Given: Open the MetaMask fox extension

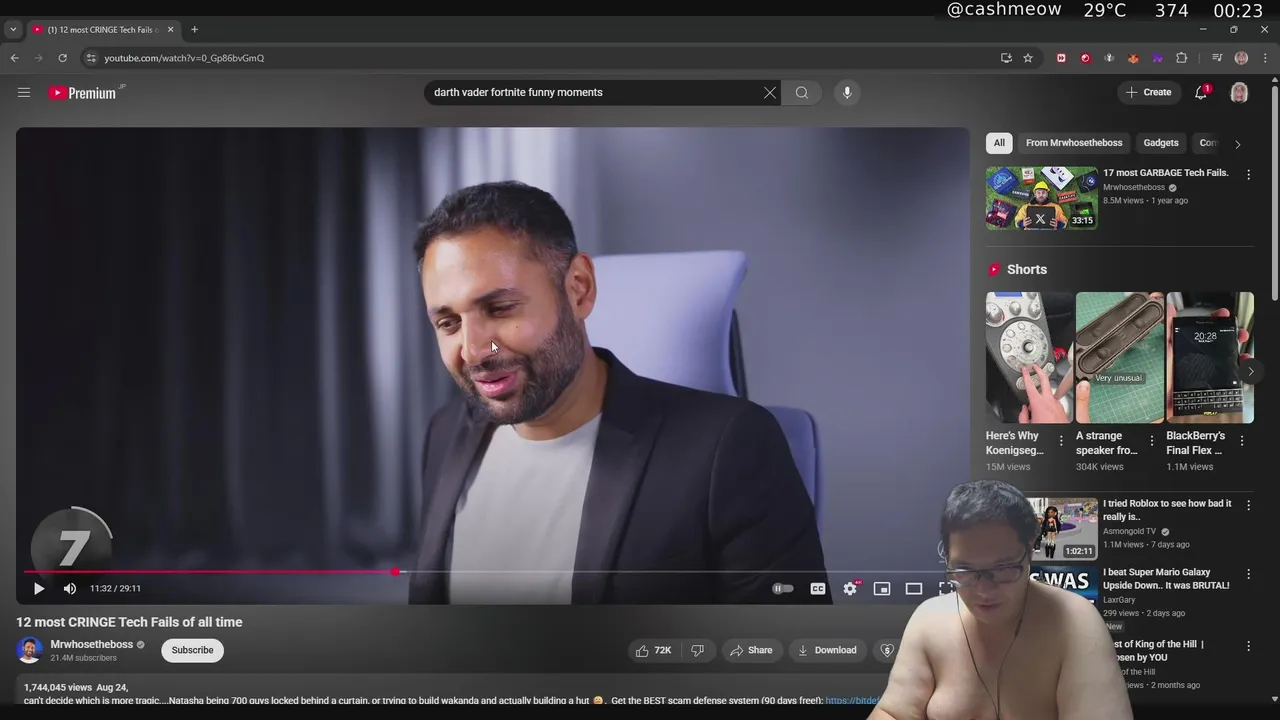Looking at the screenshot, I should point(1133,58).
